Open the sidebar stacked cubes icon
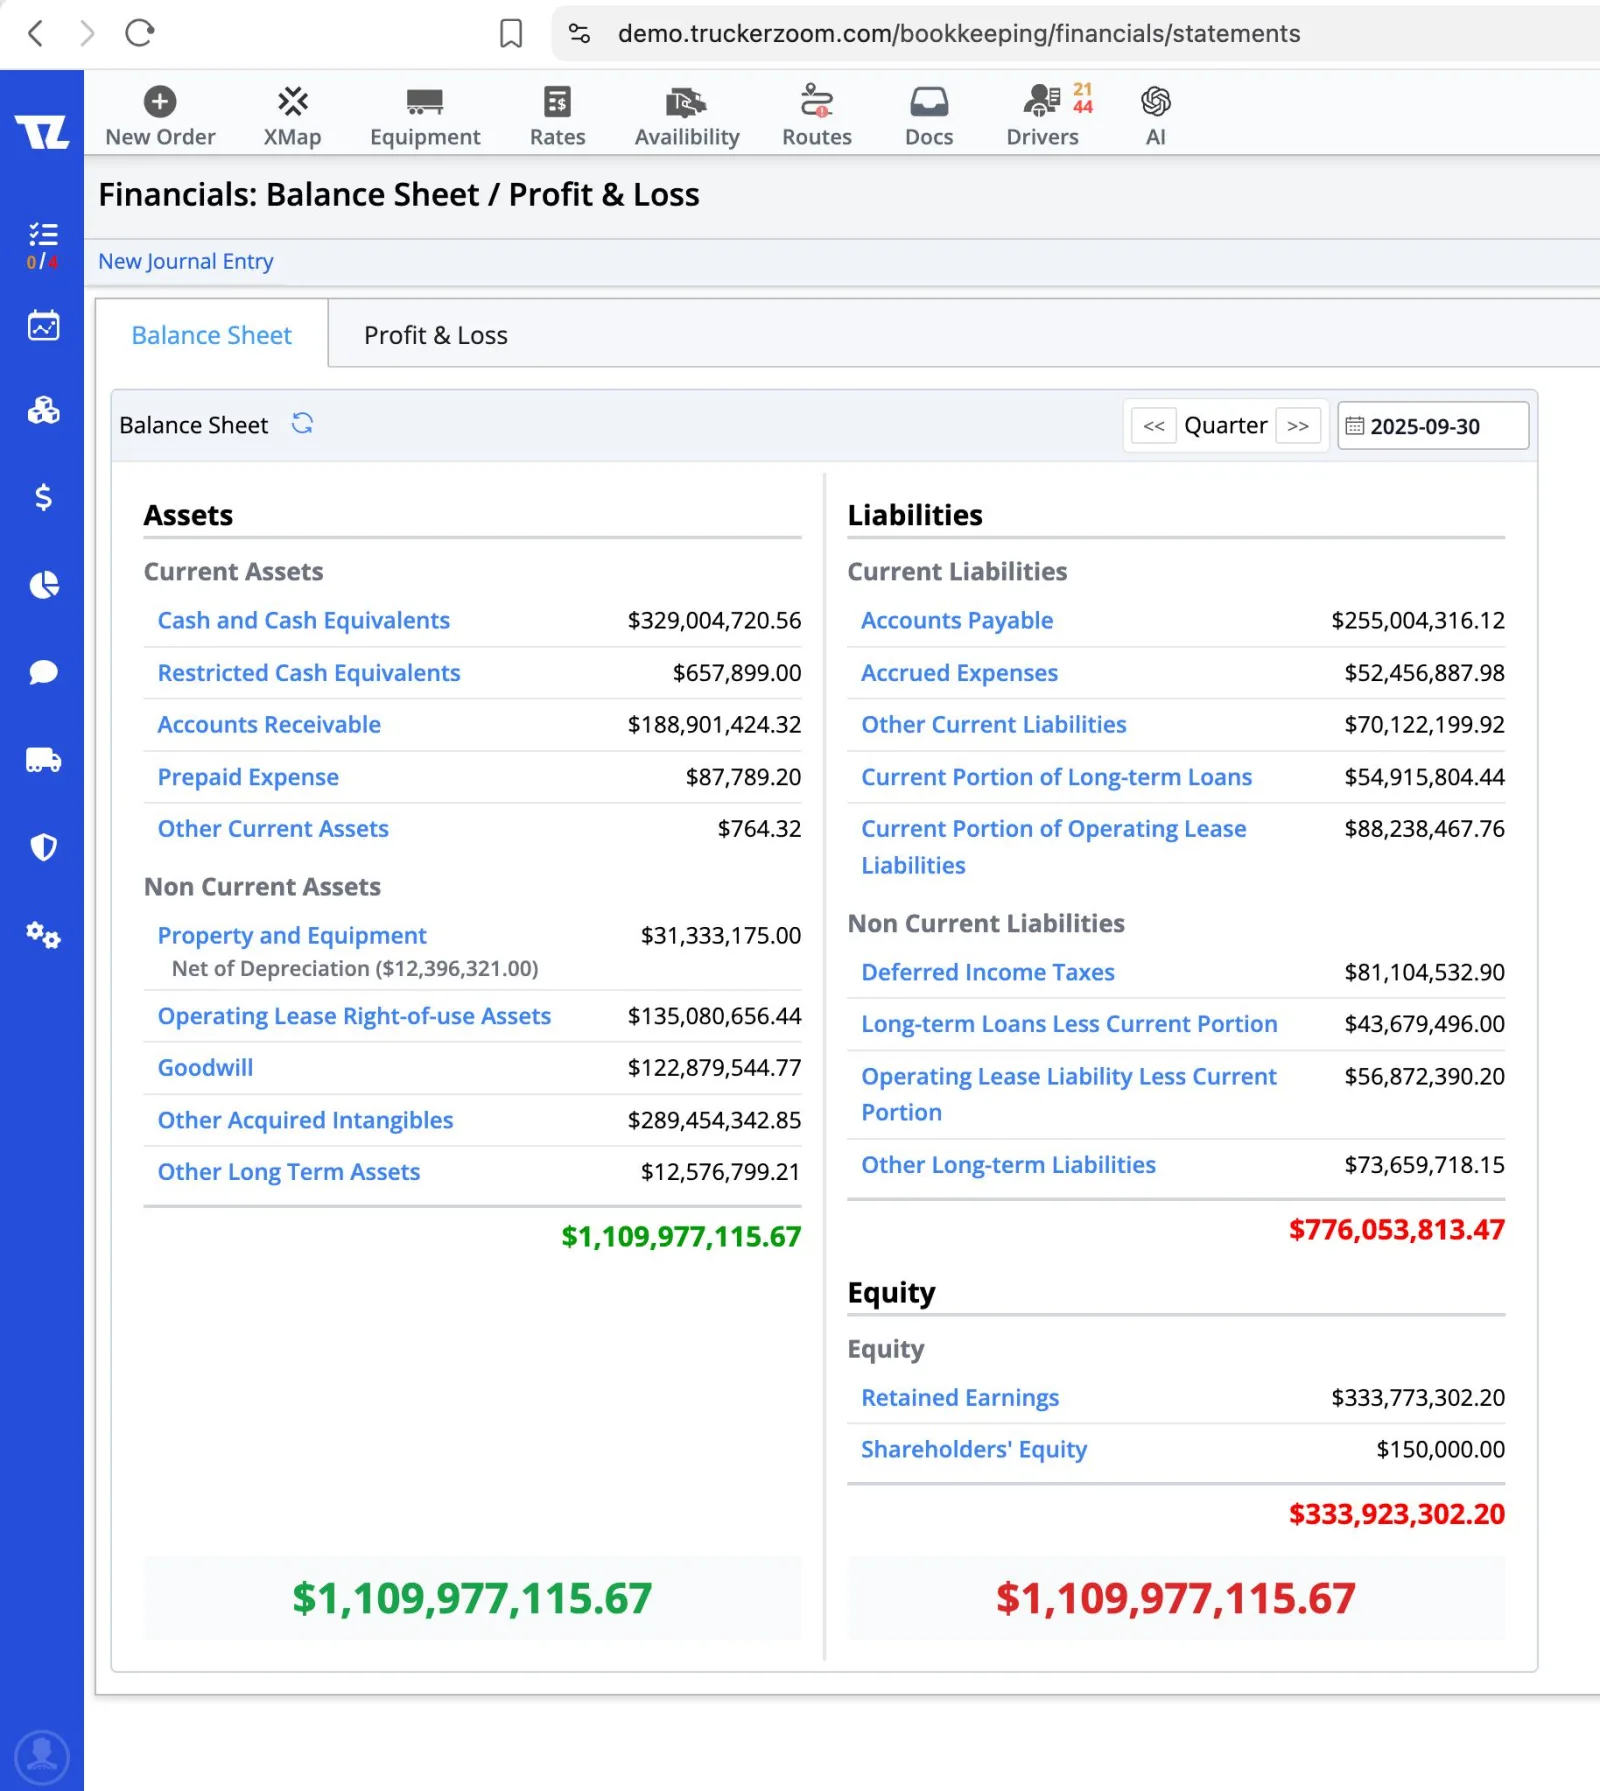Image resolution: width=1600 pixels, height=1791 pixels. [x=43, y=410]
